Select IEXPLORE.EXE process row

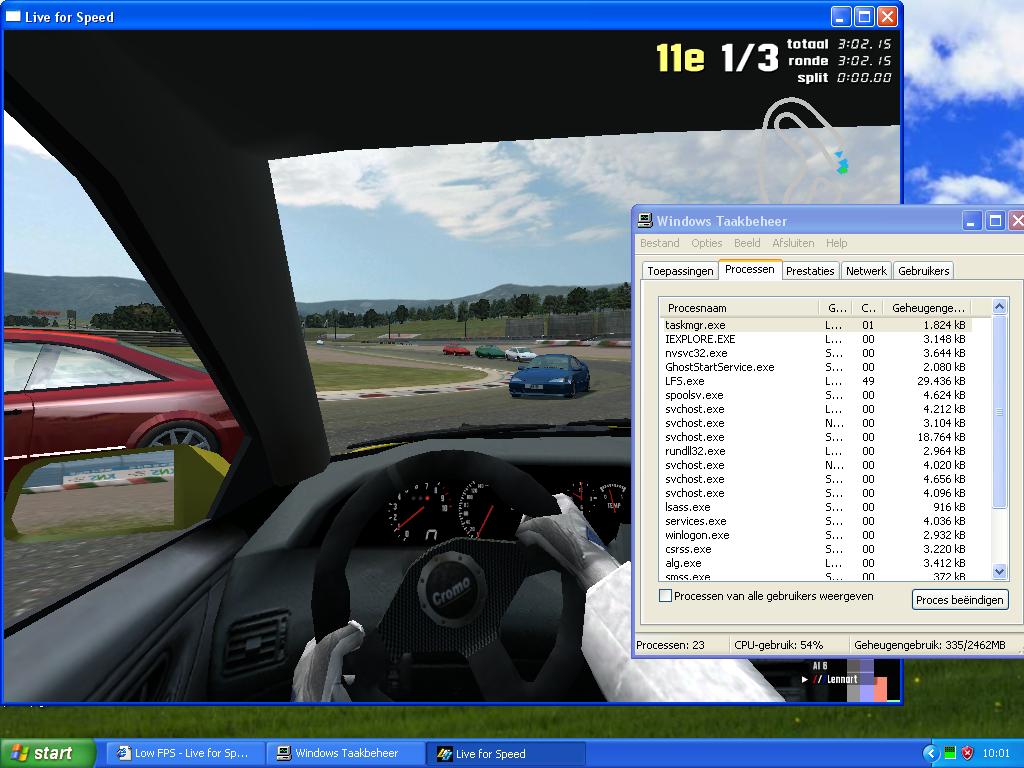point(816,339)
